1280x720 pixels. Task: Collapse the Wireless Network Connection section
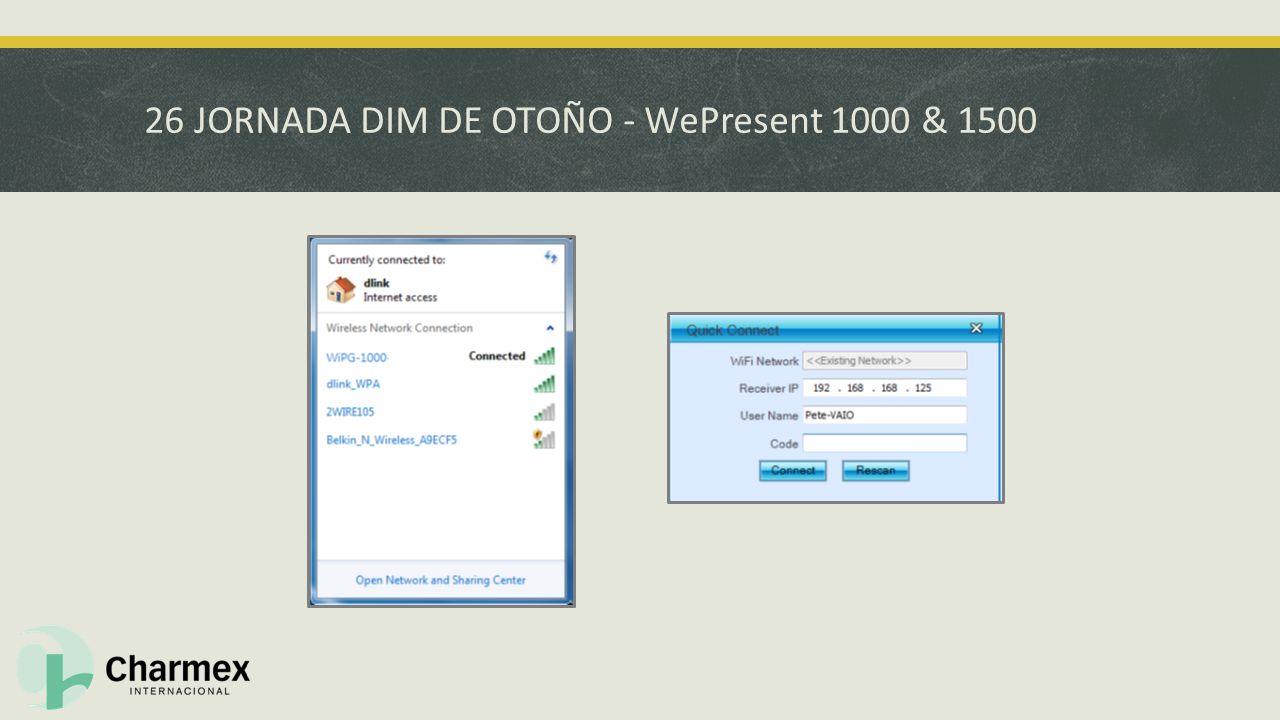pyautogui.click(x=550, y=328)
